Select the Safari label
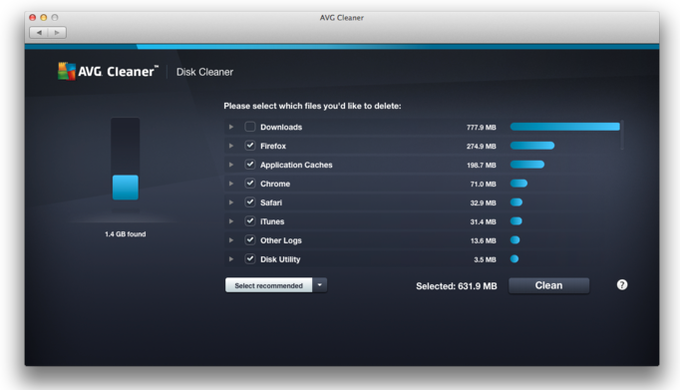 tap(271, 203)
